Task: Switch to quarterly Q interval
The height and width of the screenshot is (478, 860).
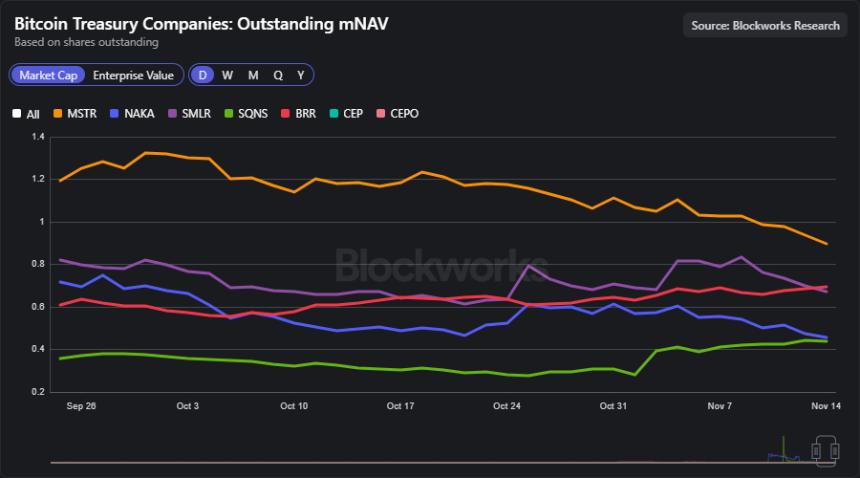Action: click(278, 75)
